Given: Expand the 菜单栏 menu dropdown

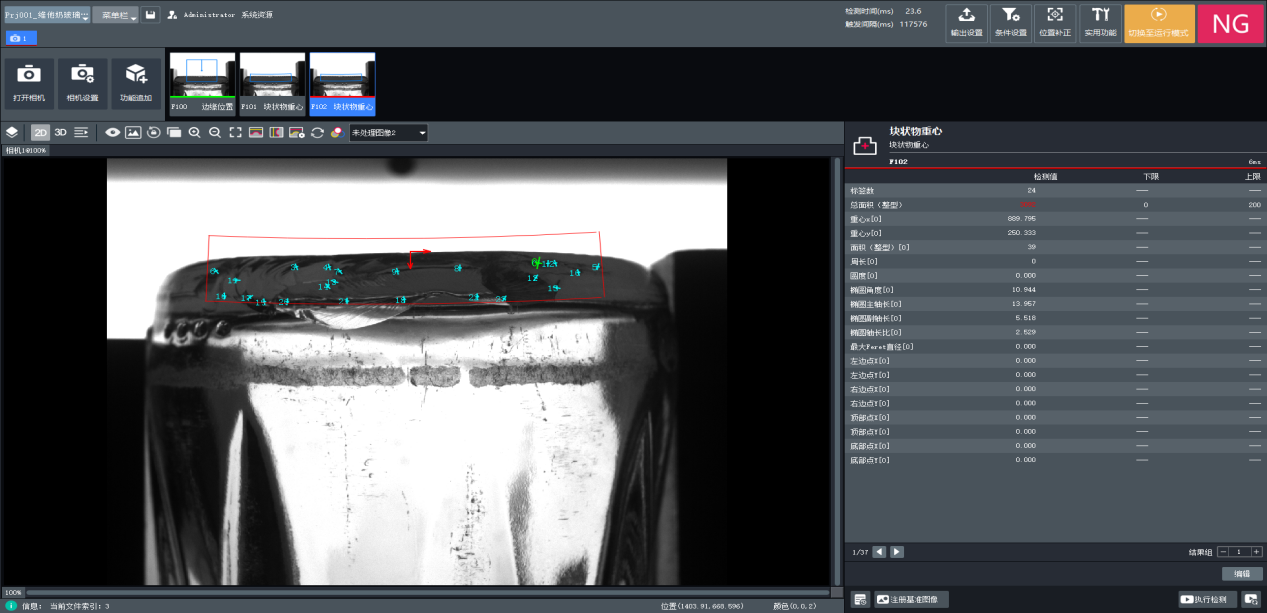Looking at the screenshot, I should tap(115, 15).
